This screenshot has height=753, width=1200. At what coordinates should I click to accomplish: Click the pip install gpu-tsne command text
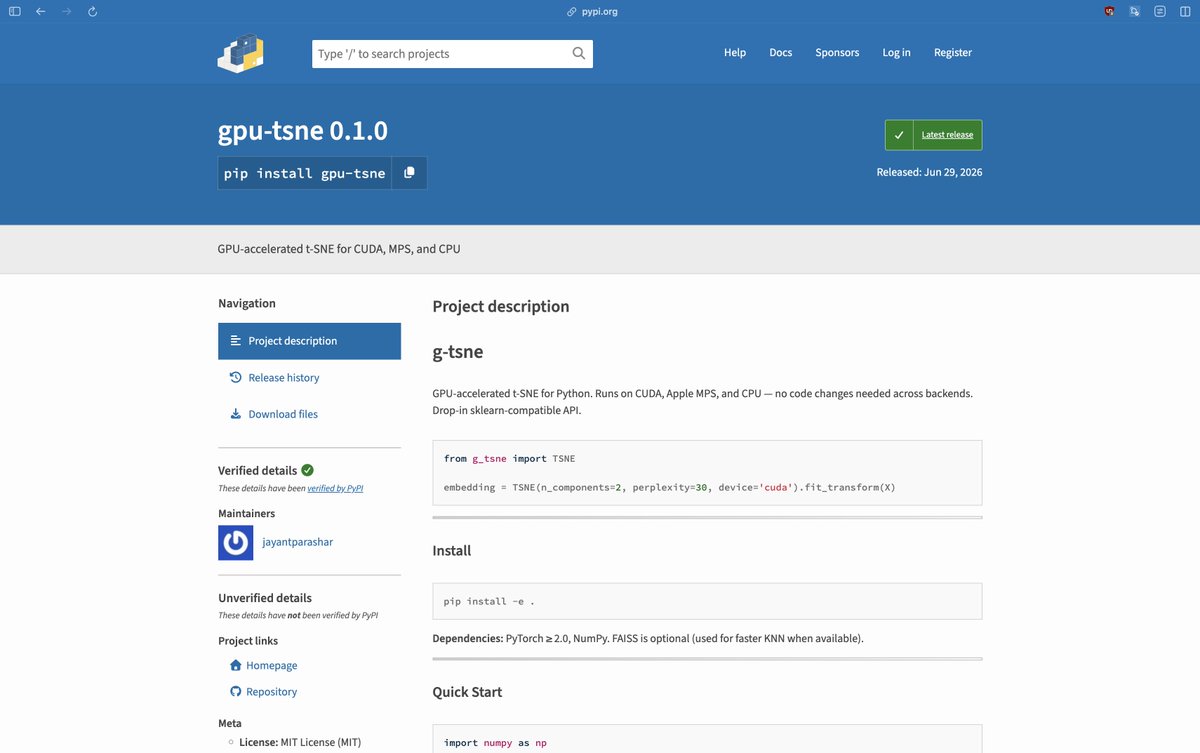pos(304,173)
